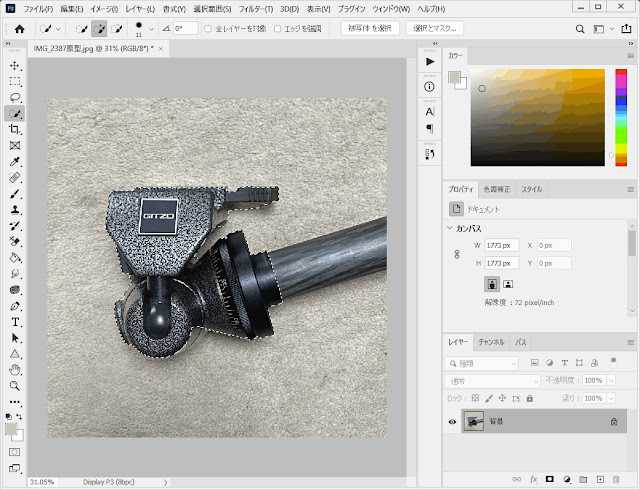Click the foreground color swatch in toolbox
This screenshot has width=640, height=490.
click(11, 429)
